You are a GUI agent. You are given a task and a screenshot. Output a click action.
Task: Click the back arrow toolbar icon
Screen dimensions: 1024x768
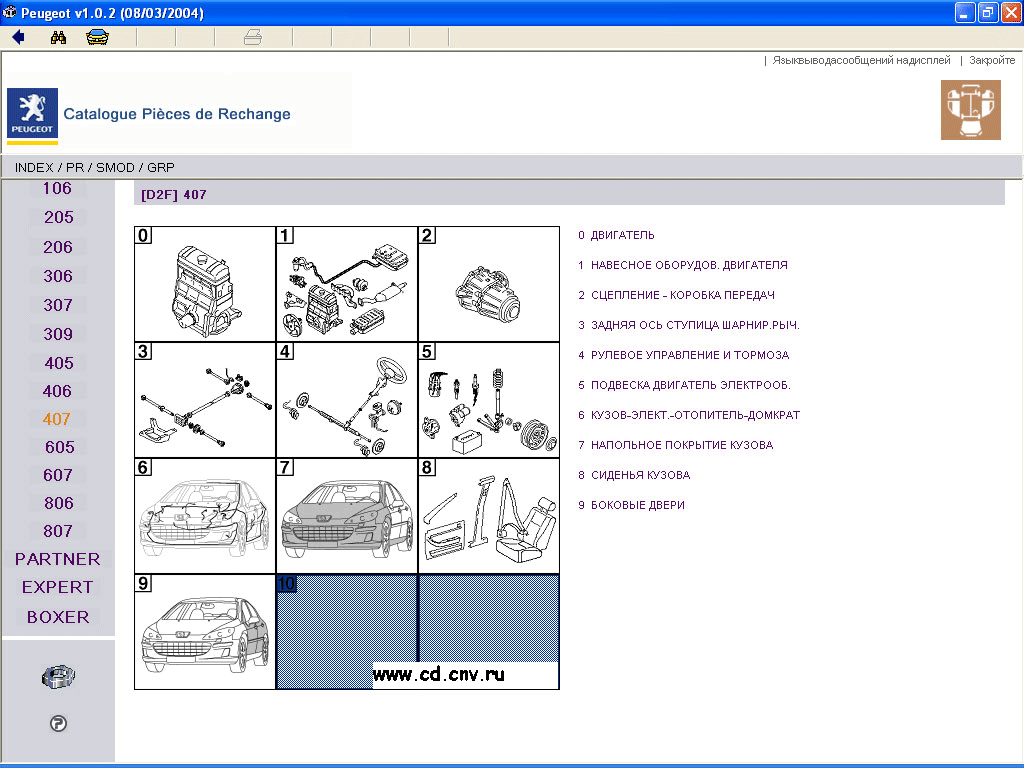click(x=18, y=37)
